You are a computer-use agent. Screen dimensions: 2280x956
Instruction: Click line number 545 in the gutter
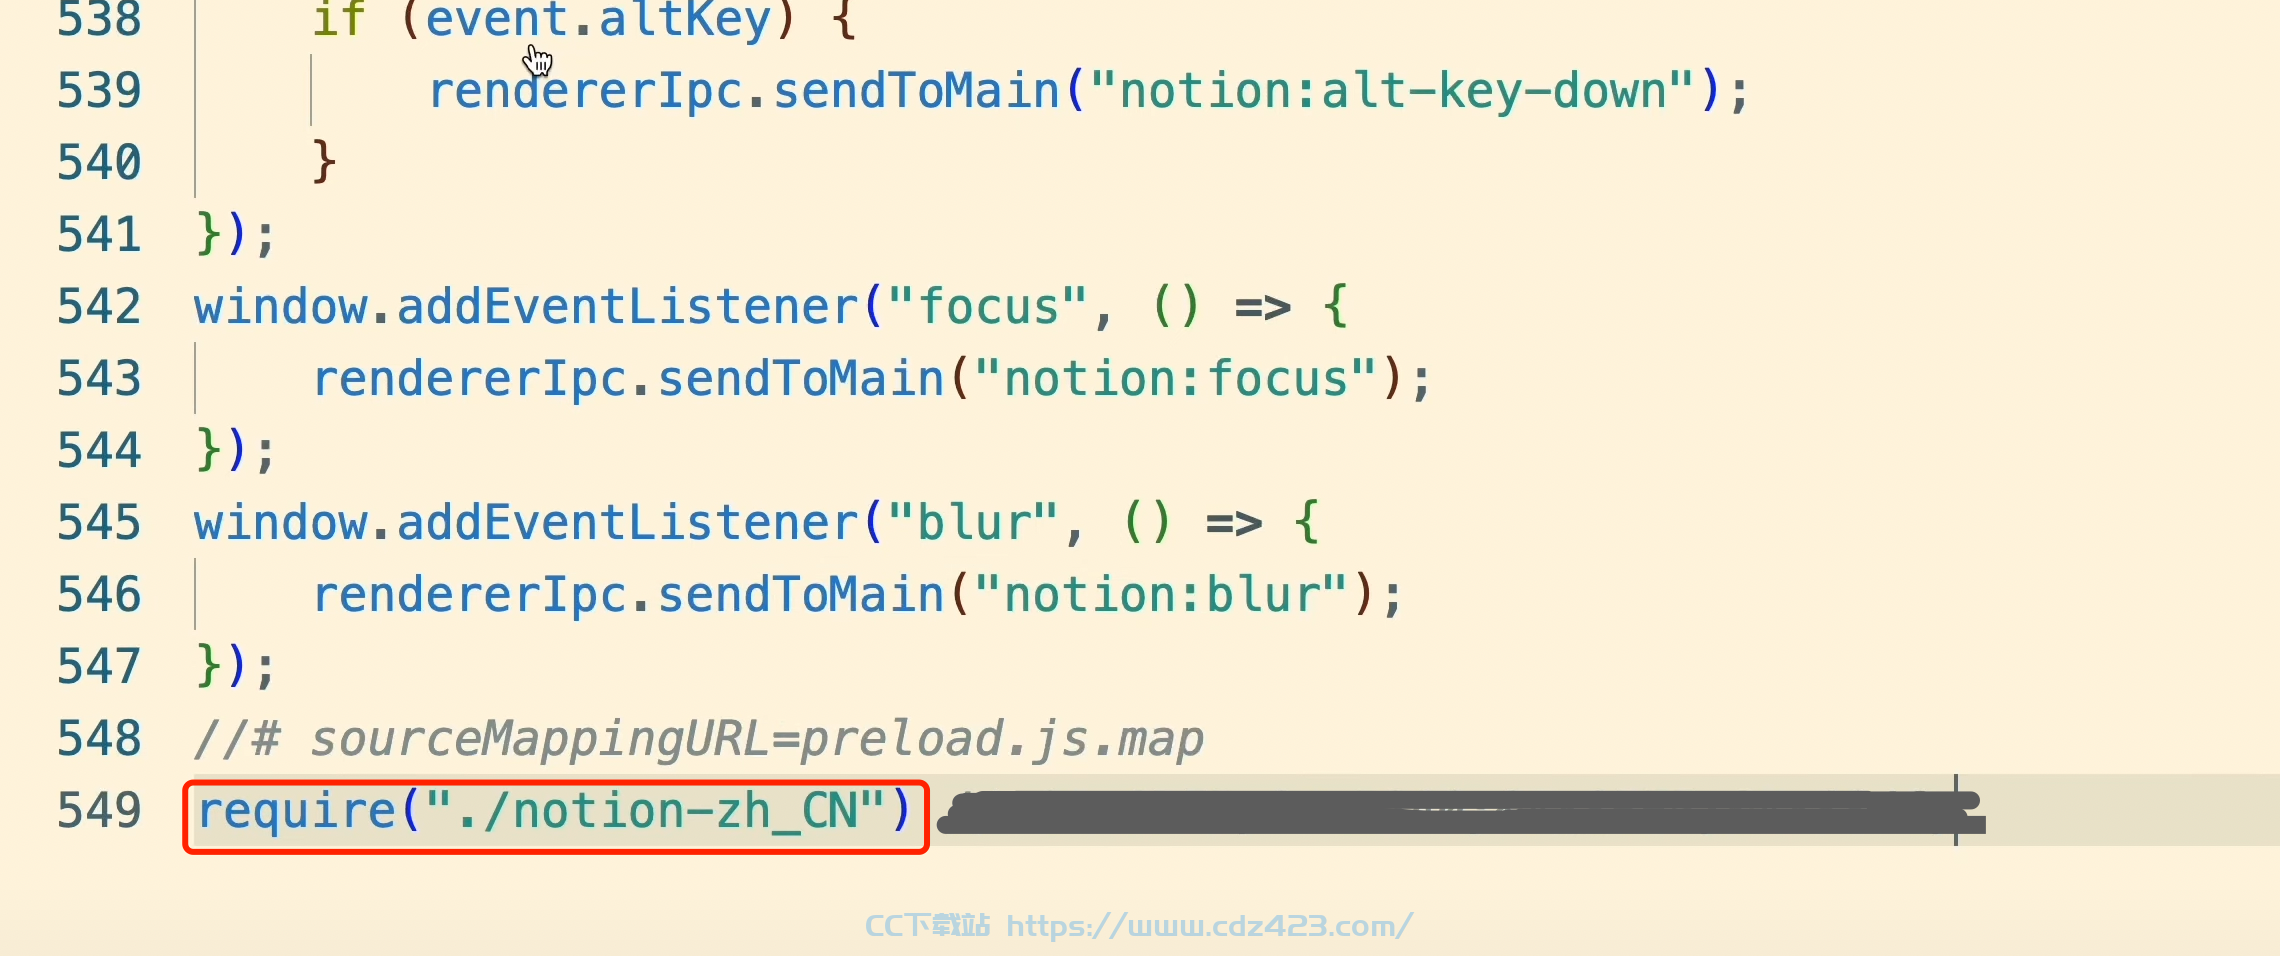point(99,522)
